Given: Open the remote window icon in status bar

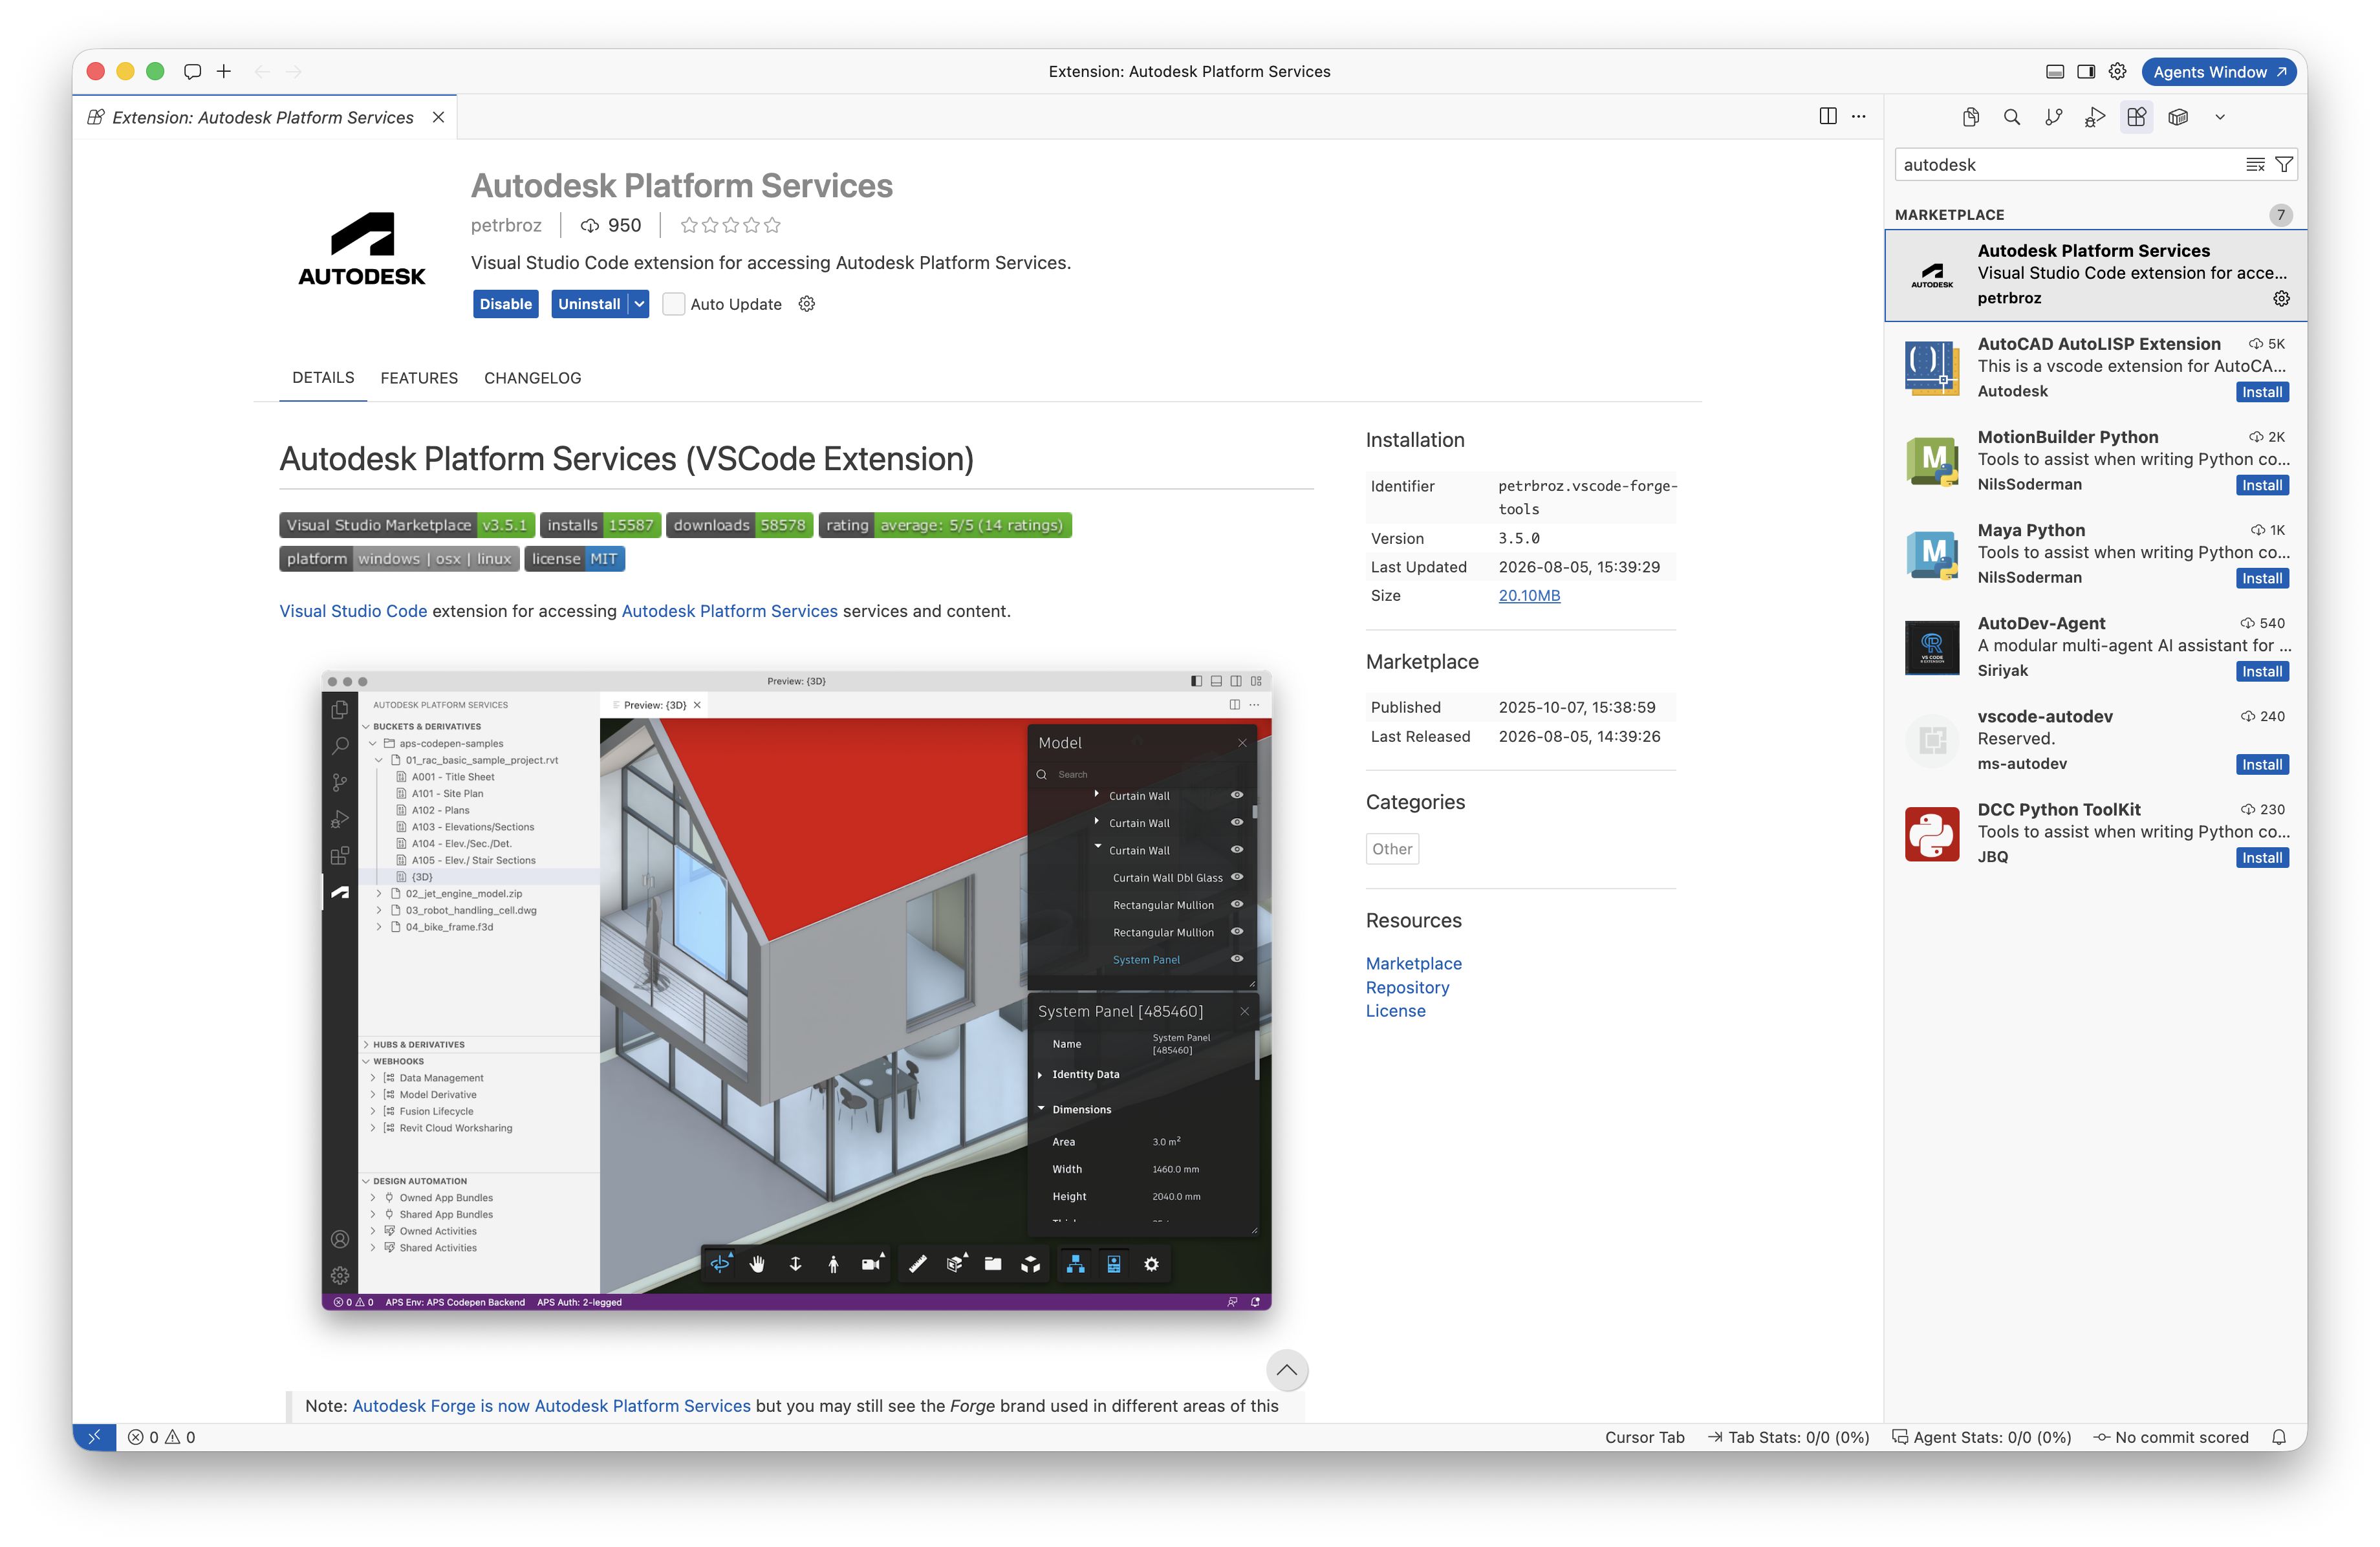Looking at the screenshot, I should pyautogui.click(x=95, y=1437).
